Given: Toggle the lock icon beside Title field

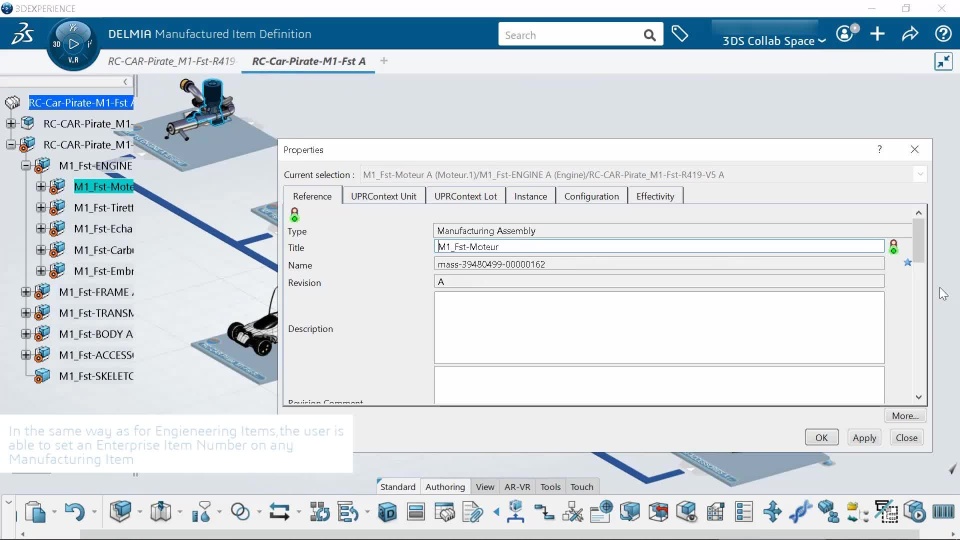Looking at the screenshot, I should 893,247.
